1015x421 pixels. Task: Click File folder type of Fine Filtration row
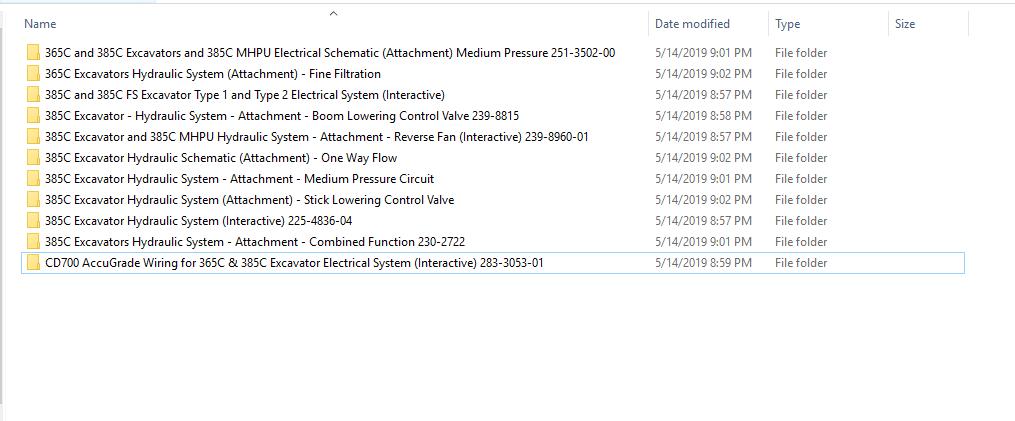[x=801, y=74]
